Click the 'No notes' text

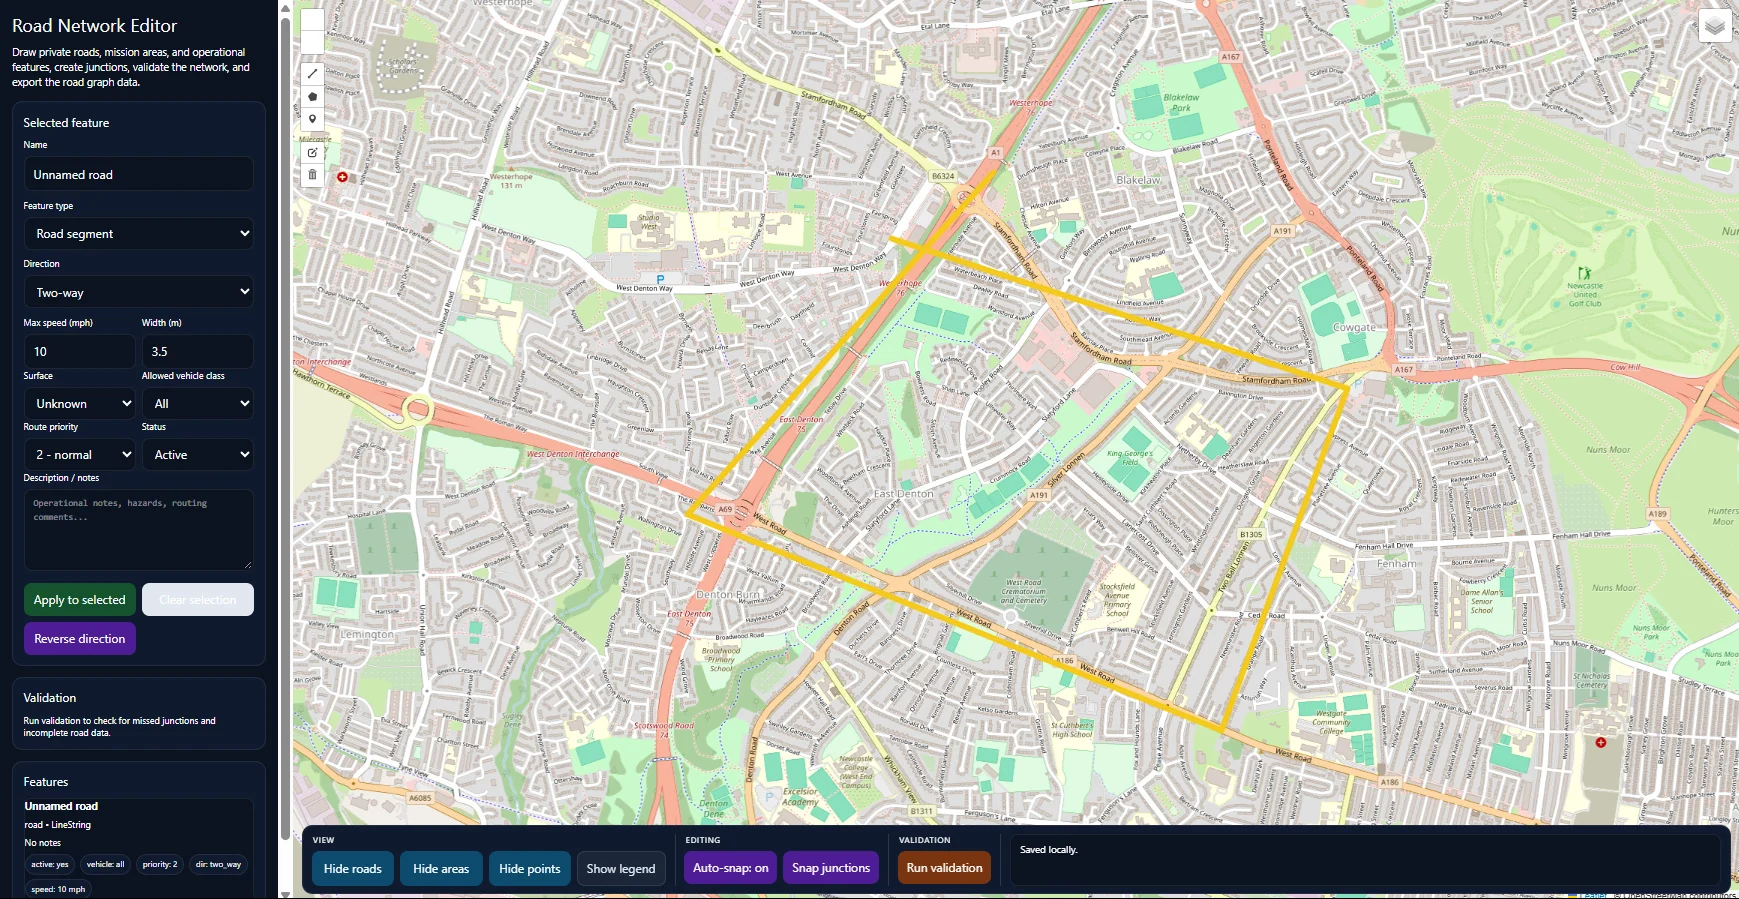[43, 843]
